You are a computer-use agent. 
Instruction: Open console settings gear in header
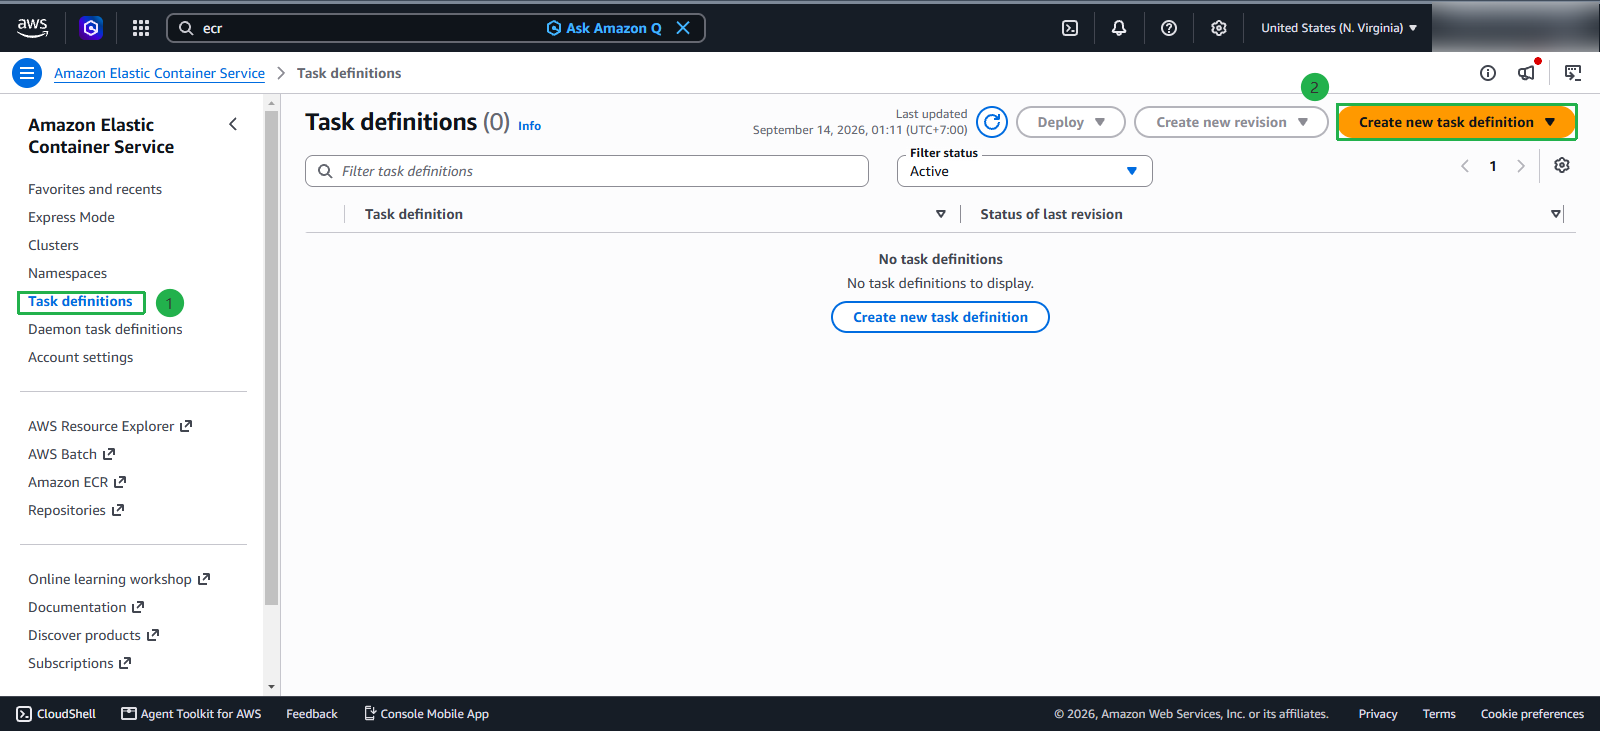(1219, 28)
